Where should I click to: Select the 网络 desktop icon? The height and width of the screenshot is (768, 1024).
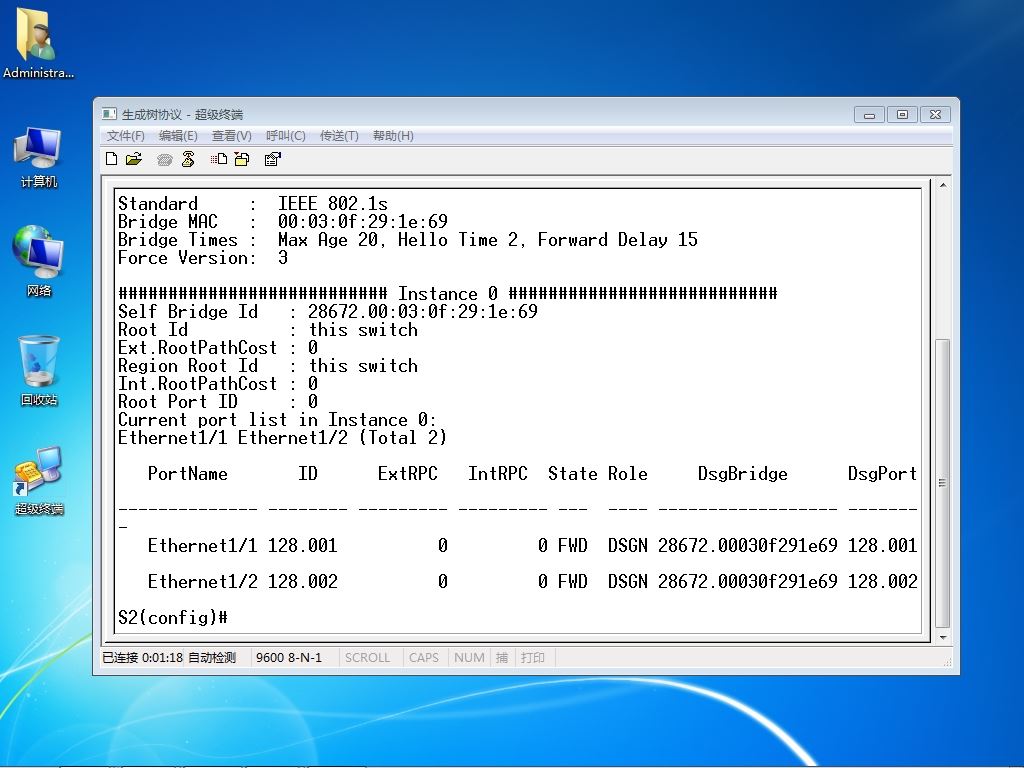[38, 261]
